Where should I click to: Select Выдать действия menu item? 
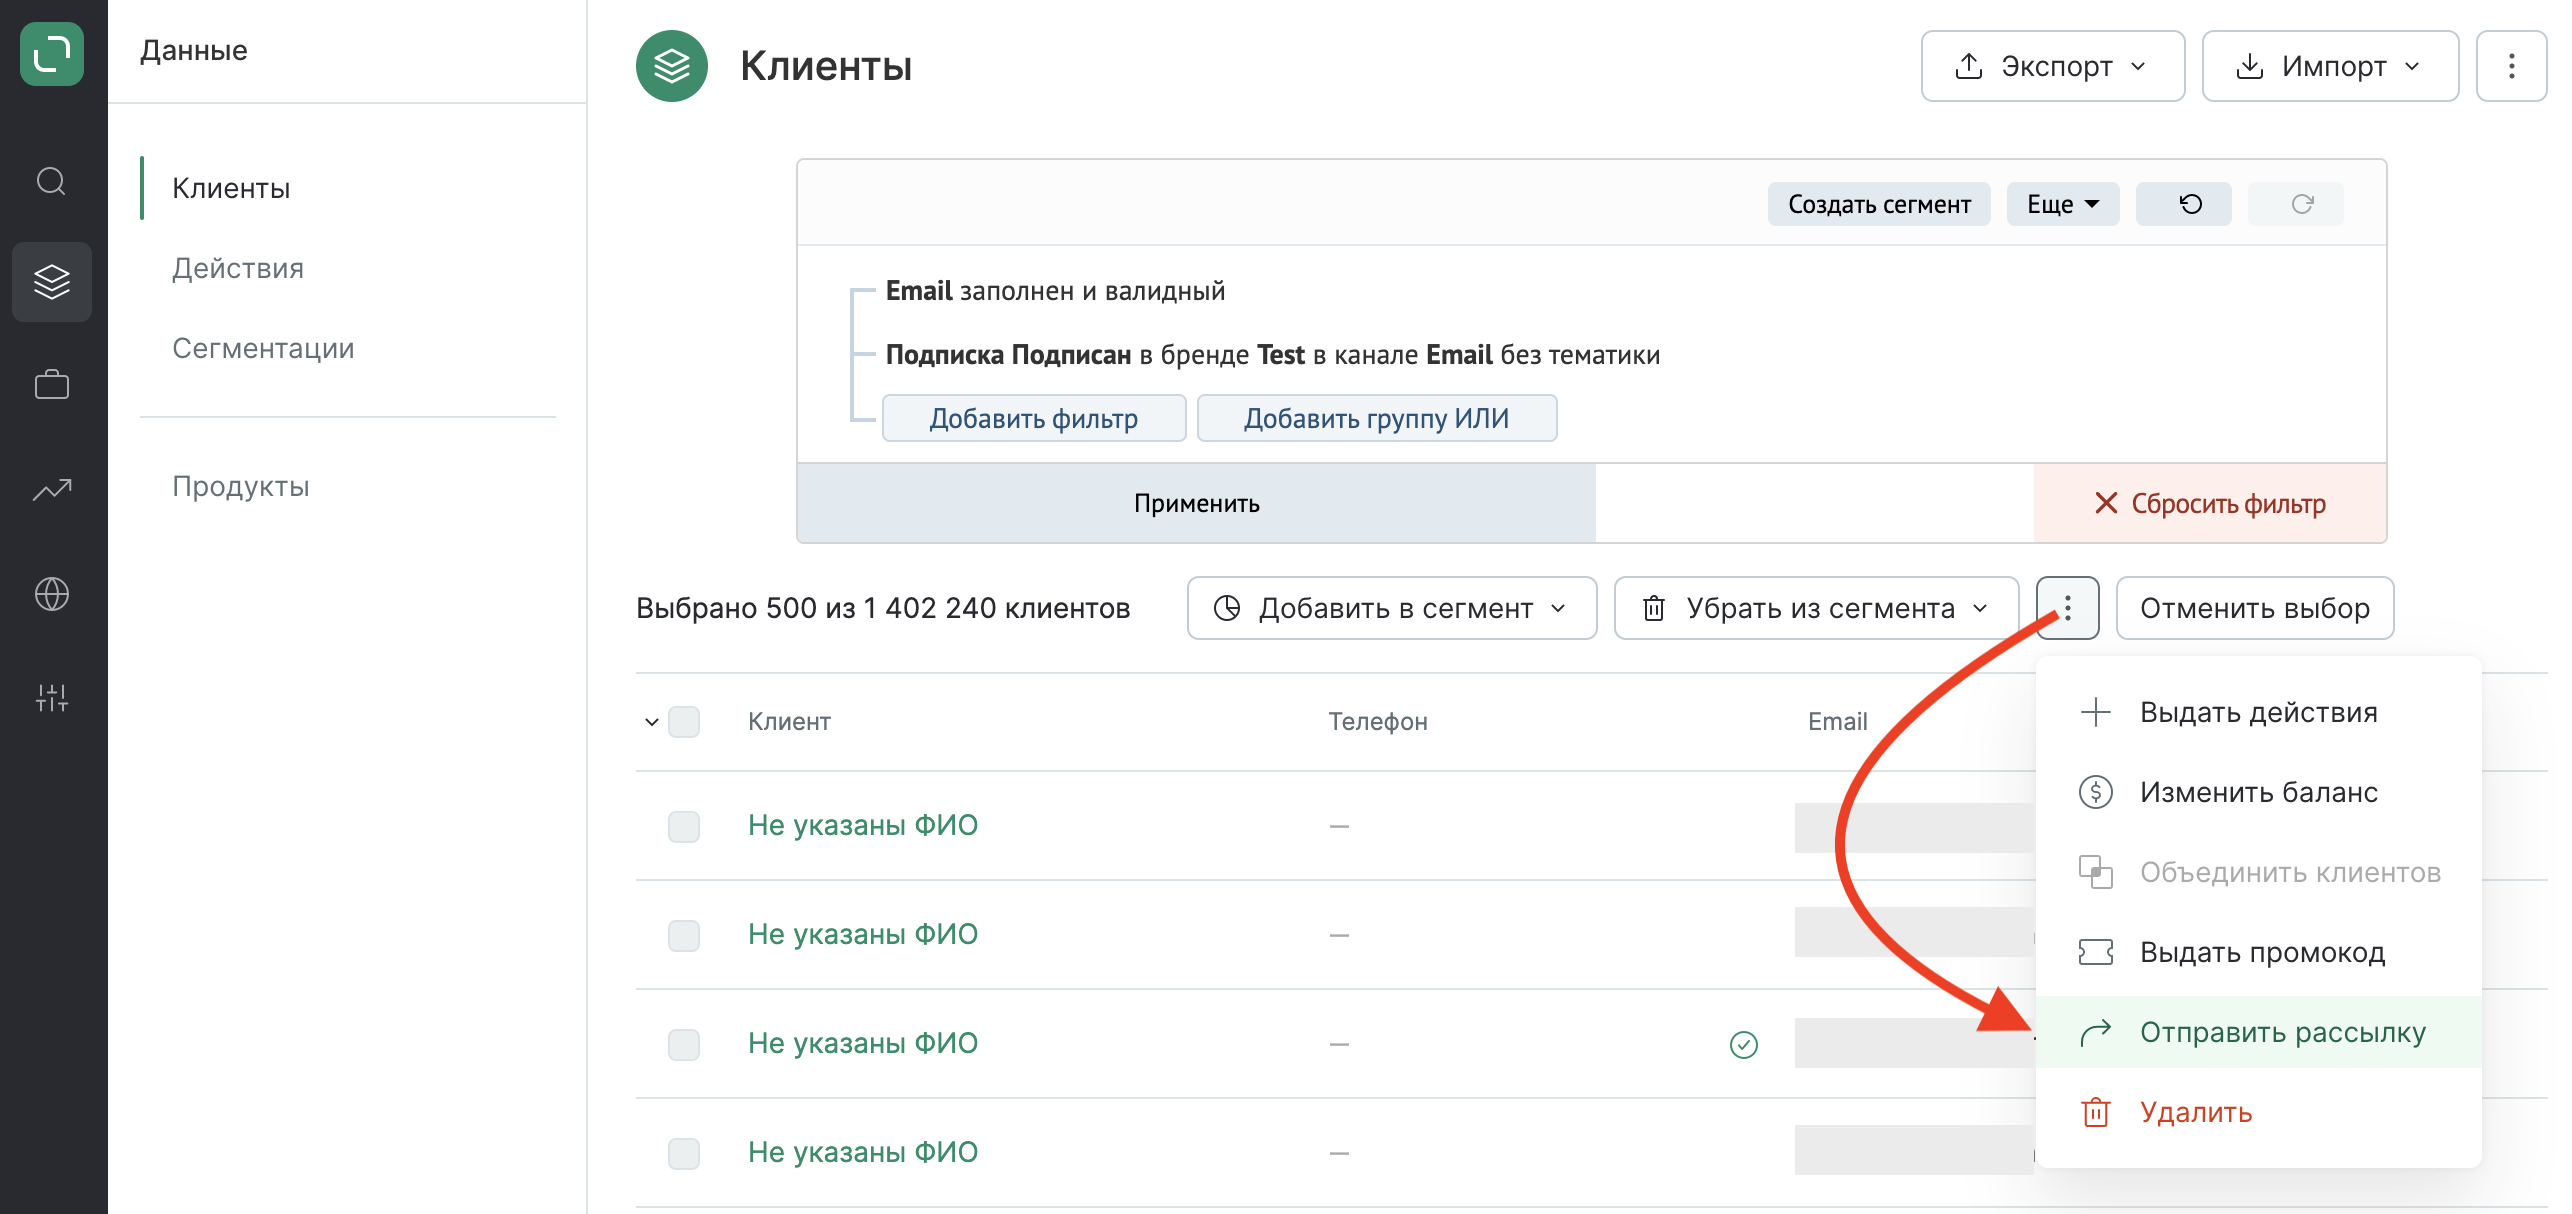(x=2258, y=712)
